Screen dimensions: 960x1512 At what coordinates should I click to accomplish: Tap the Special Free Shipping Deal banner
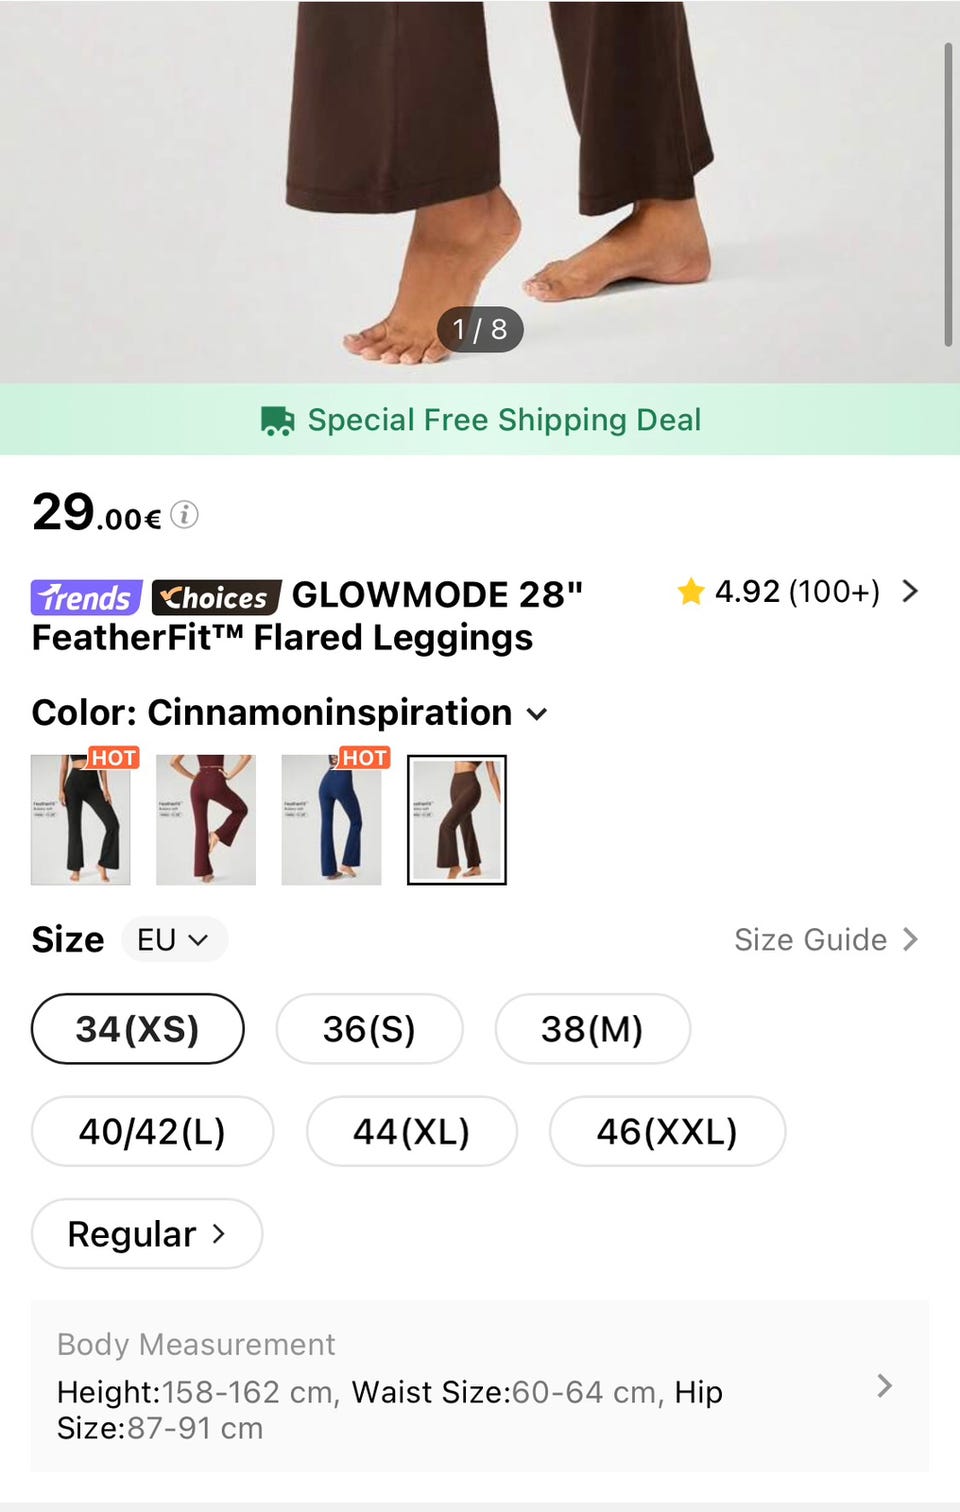pos(504,420)
